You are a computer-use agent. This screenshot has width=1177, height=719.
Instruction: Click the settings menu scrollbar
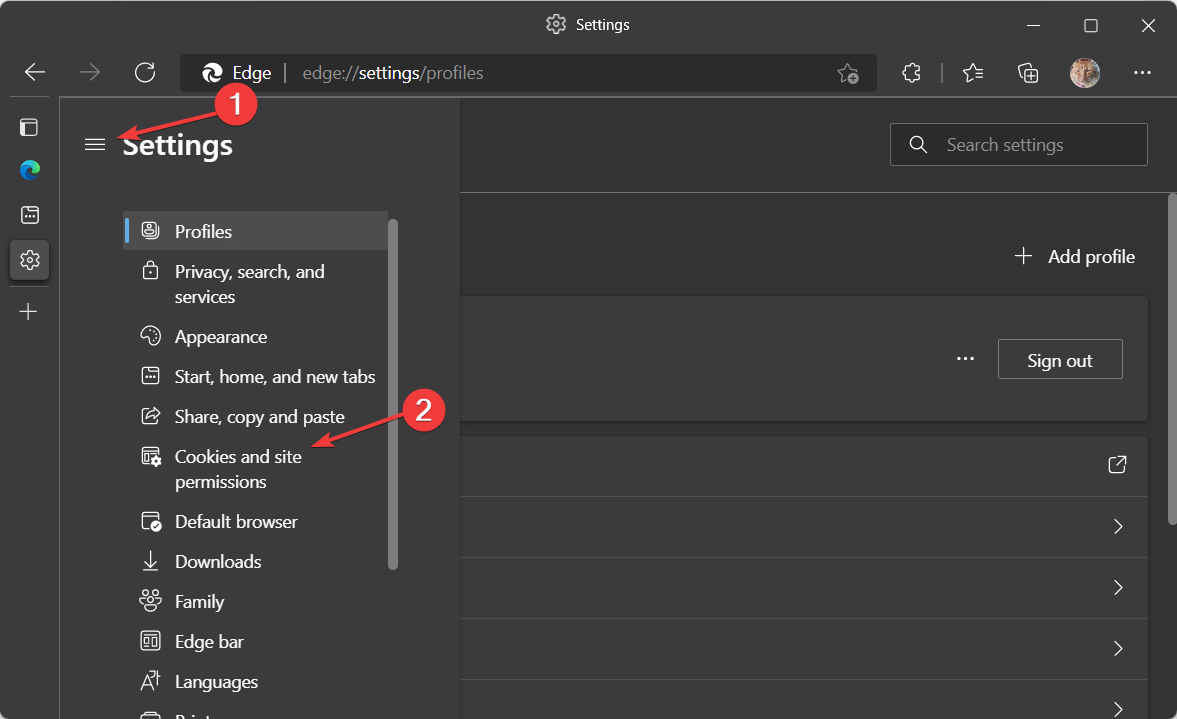click(393, 394)
